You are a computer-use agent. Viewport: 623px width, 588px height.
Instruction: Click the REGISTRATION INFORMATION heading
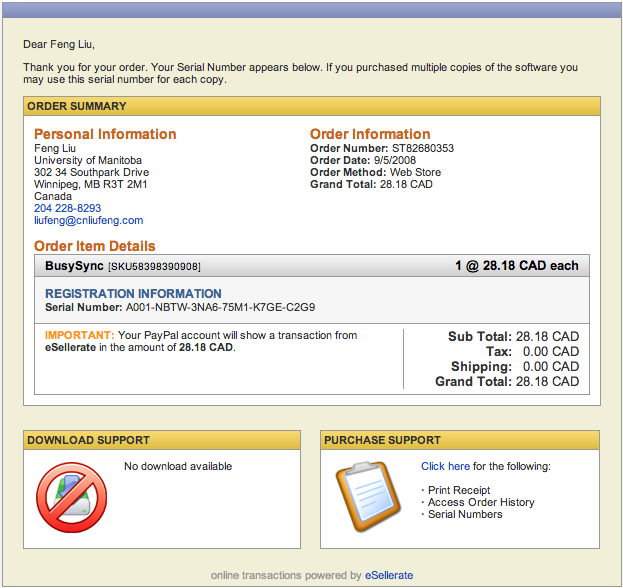[133, 294]
